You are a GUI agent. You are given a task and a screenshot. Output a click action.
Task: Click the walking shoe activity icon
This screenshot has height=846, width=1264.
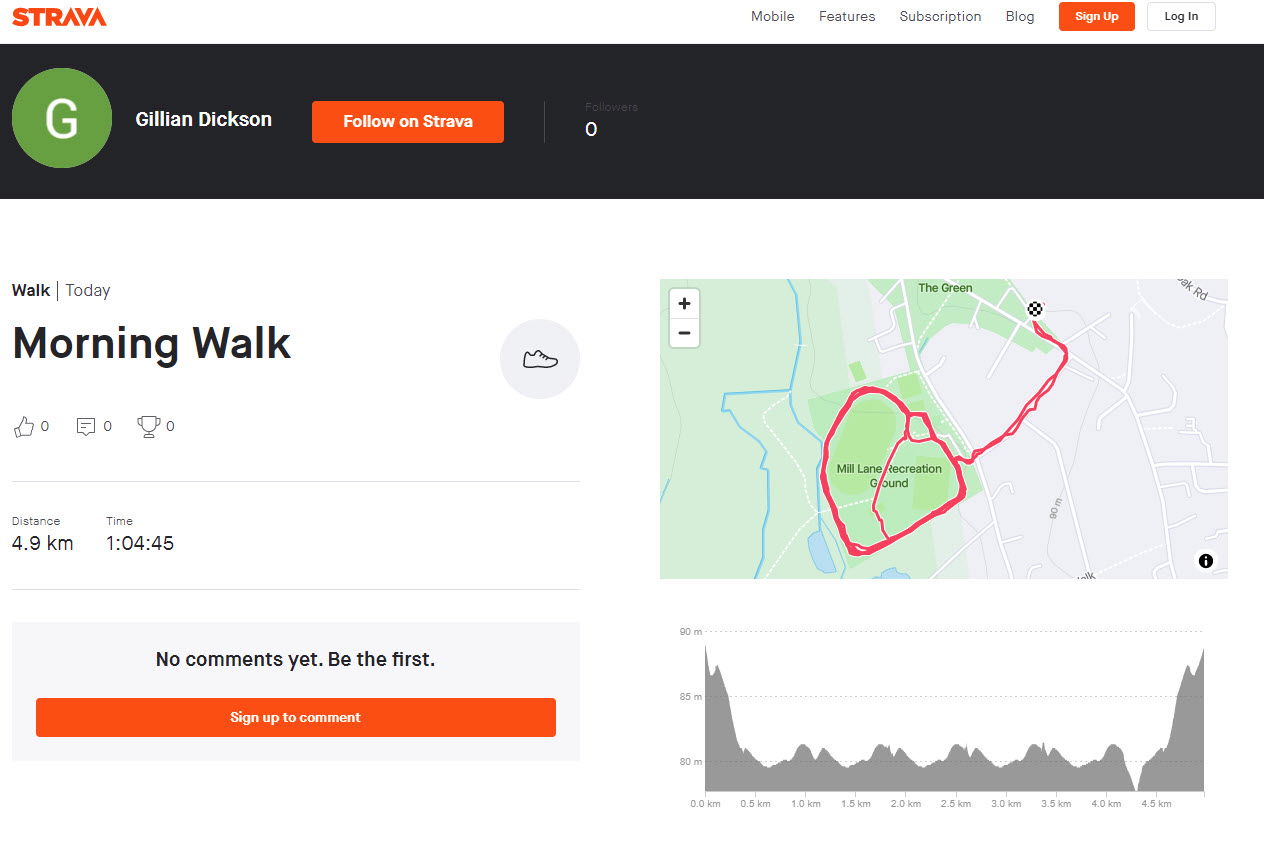pos(540,359)
